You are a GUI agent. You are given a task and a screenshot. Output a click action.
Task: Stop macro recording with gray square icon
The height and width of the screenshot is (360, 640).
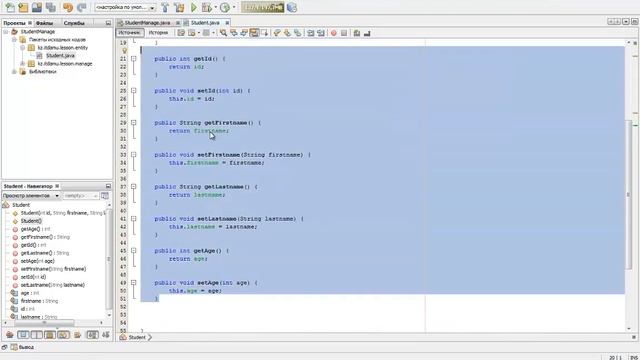coord(344,33)
